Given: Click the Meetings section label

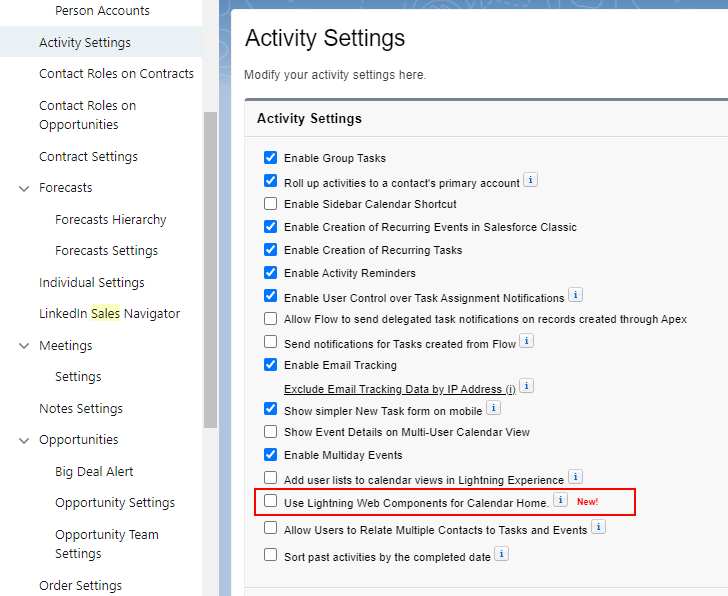Looking at the screenshot, I should point(65,345).
